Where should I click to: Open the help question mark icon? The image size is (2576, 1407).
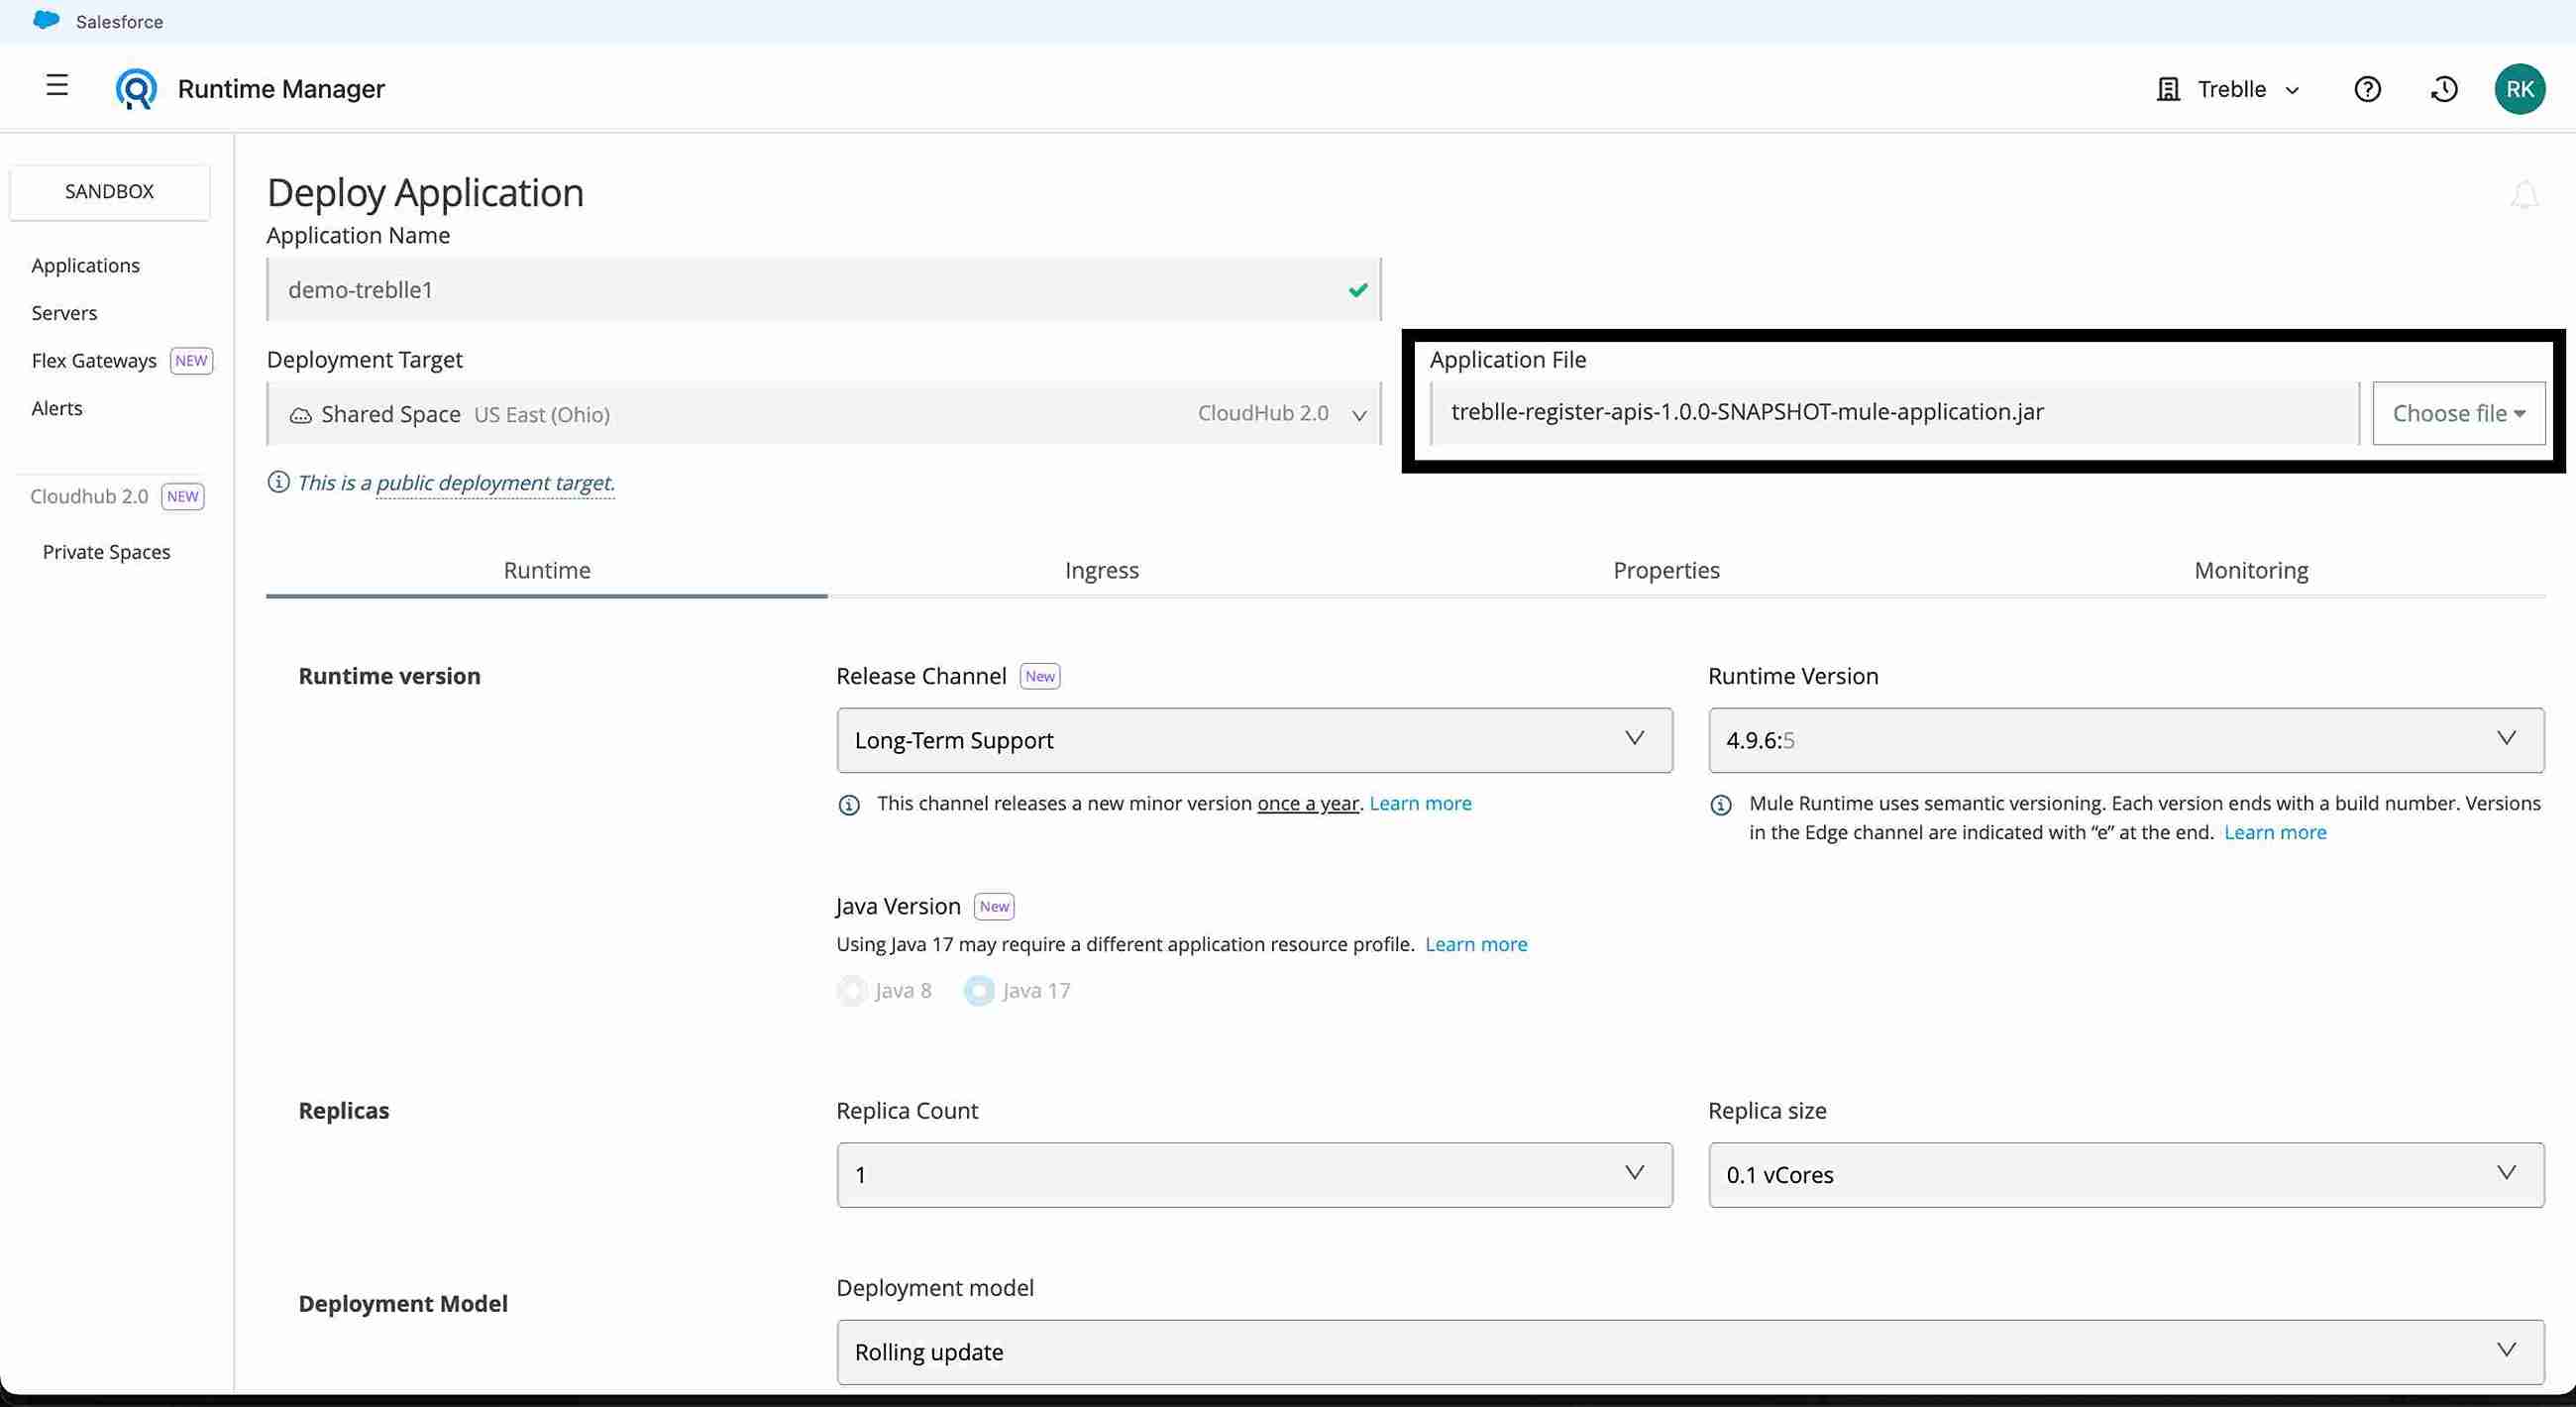(x=2368, y=89)
